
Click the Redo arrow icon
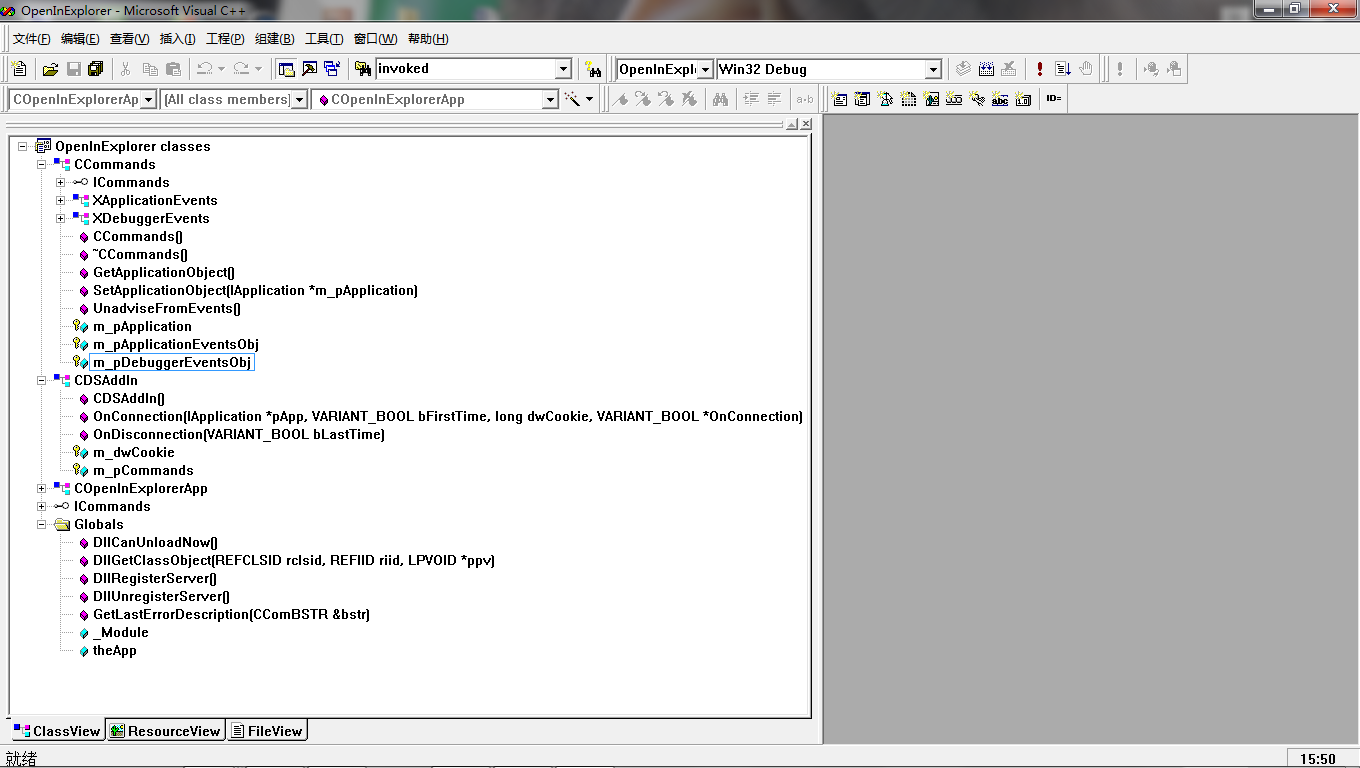(241, 69)
